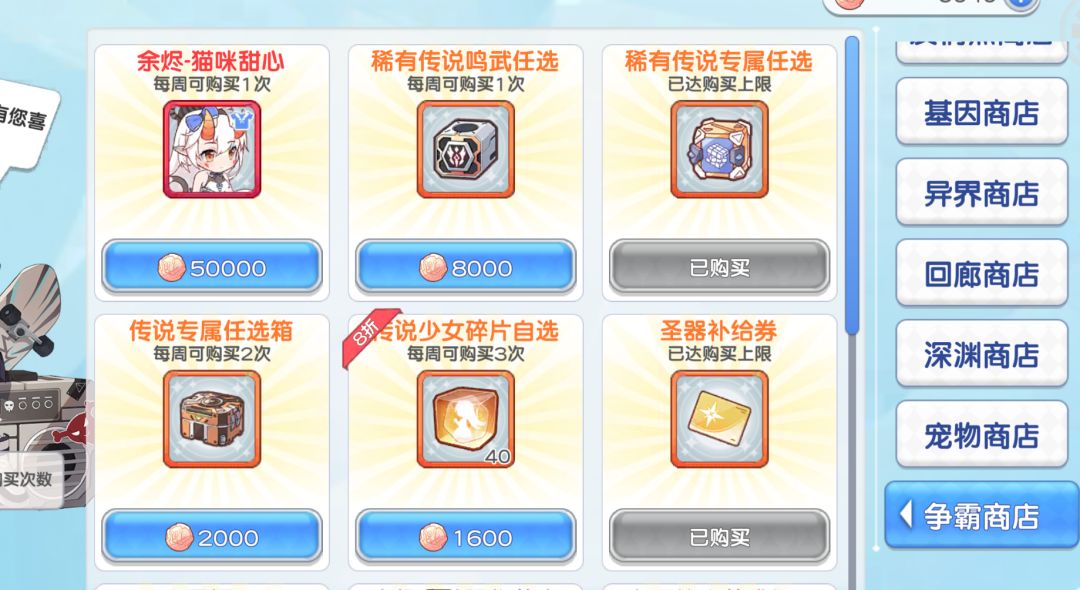Go to the 回廊商店 tab
Image resolution: width=1080 pixels, height=590 pixels.
(982, 273)
